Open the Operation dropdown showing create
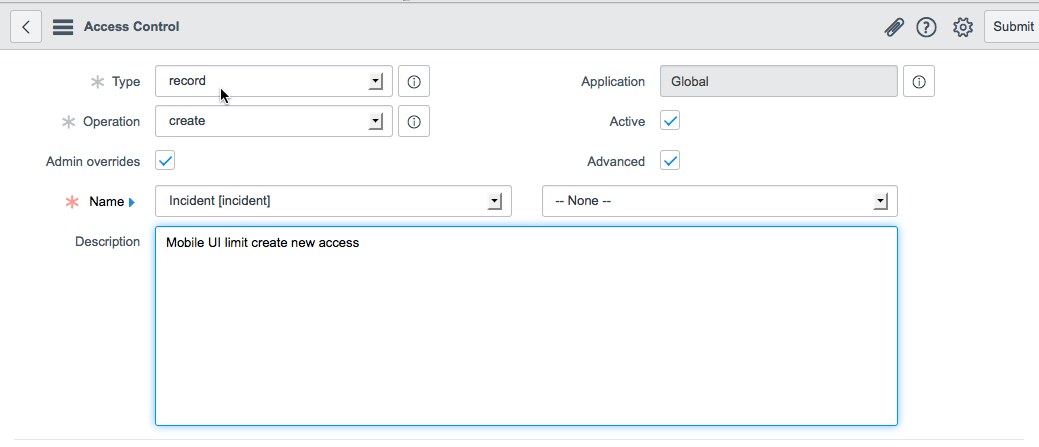 (274, 121)
